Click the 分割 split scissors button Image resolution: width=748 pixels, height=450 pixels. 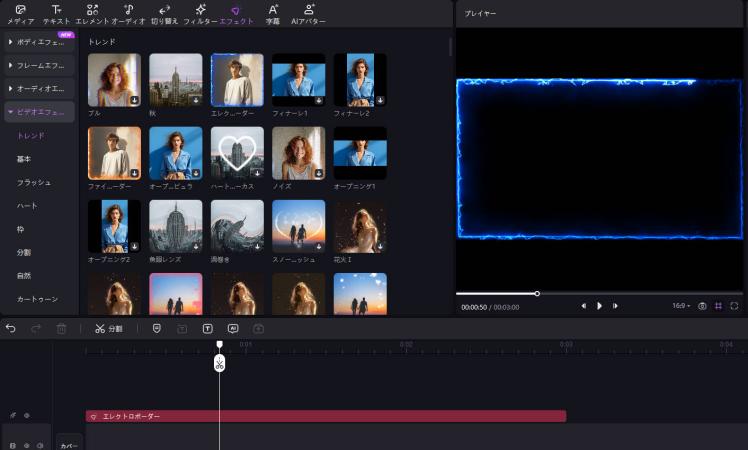108,328
